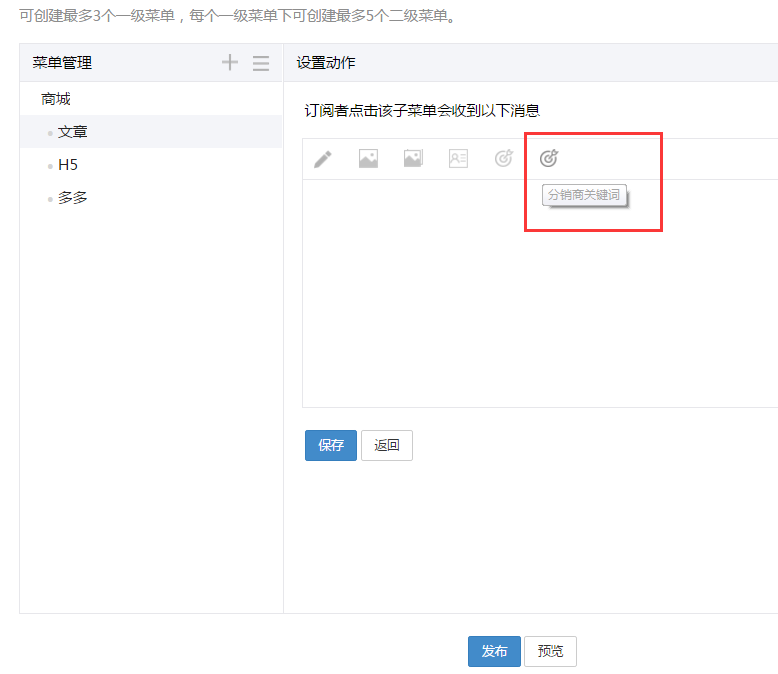
Task: Open the H5 submenu item
Action: pyautogui.click(x=68, y=165)
